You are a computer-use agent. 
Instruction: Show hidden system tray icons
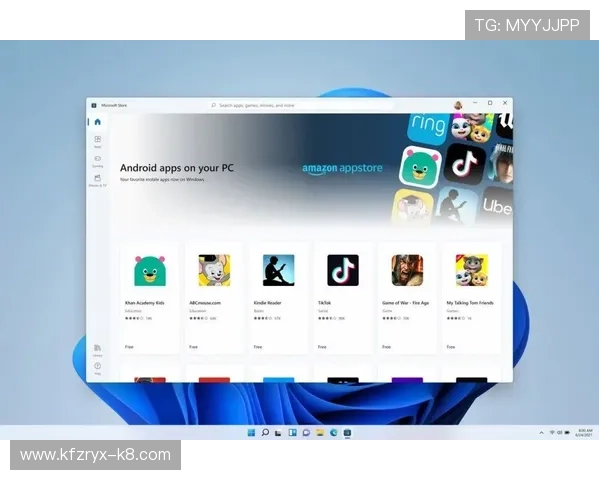pyautogui.click(x=541, y=433)
